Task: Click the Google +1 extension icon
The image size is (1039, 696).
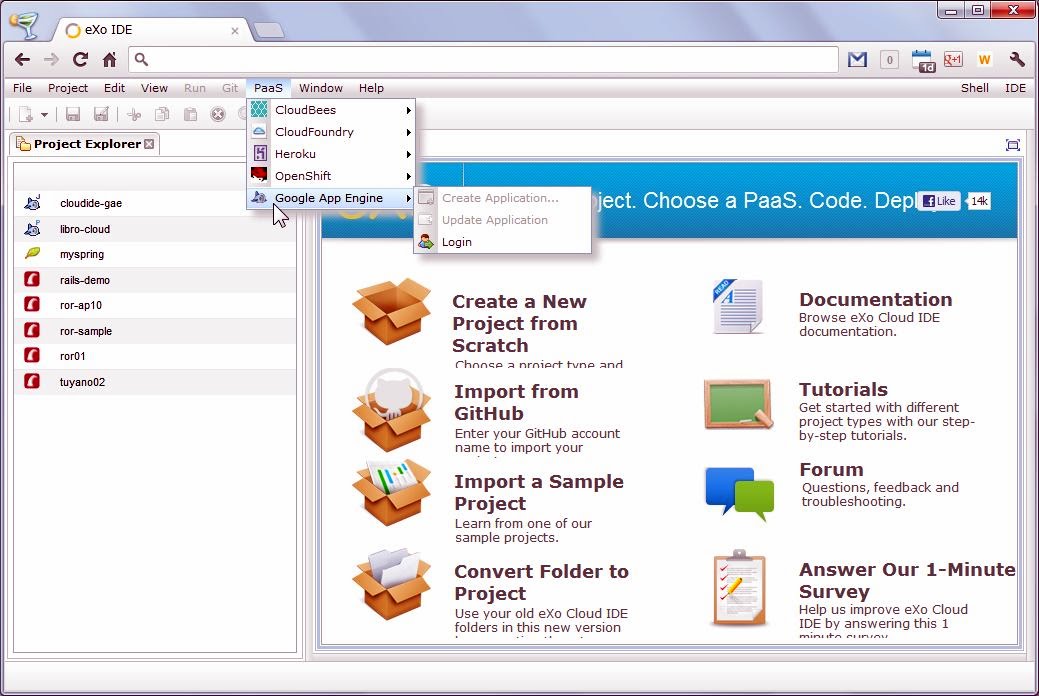Action: 953,60
